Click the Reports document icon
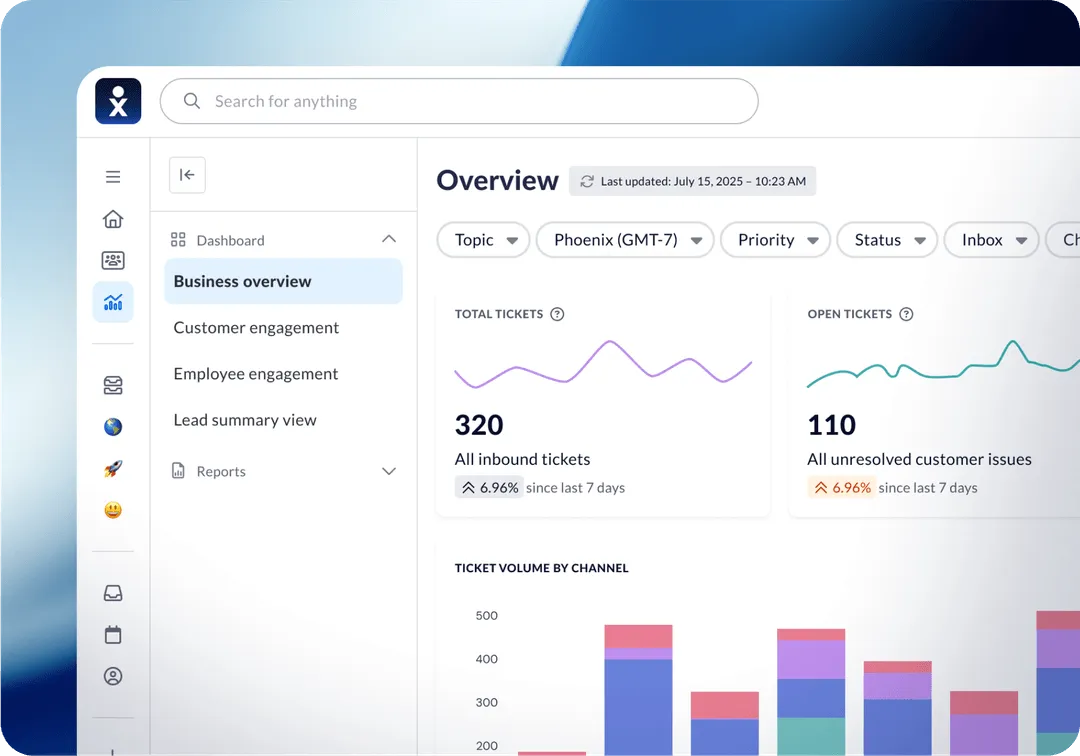This screenshot has width=1080, height=756. click(178, 471)
